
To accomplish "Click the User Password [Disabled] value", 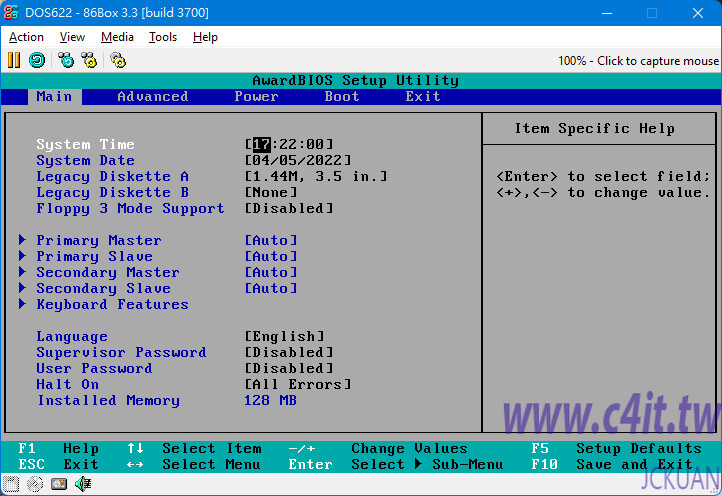I will pyautogui.click(x=289, y=368).
